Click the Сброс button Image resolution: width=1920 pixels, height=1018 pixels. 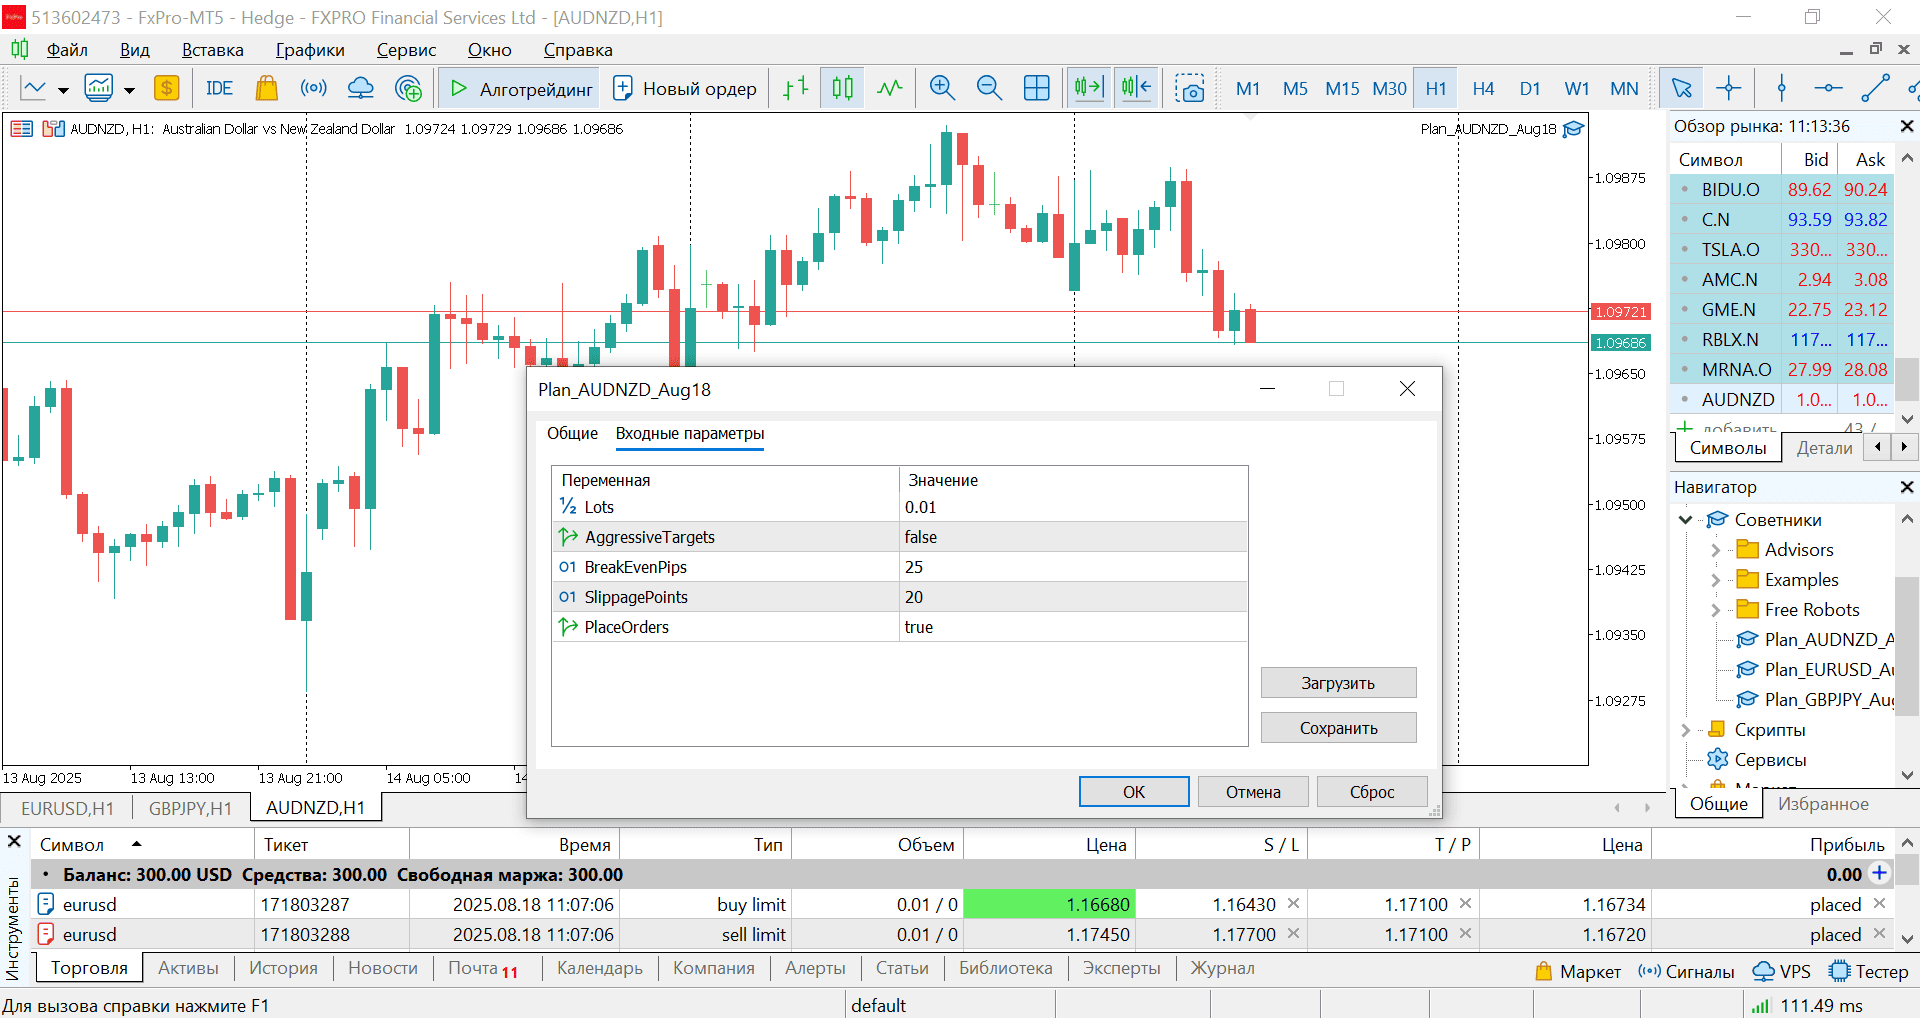coord(1372,792)
